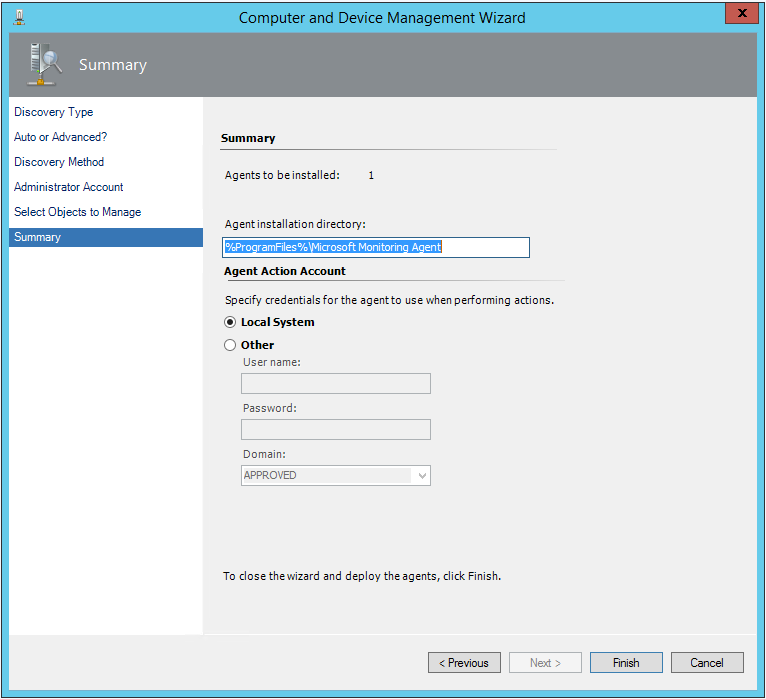766x699 pixels.
Task: Click the Agent installation directory text field
Action: [x=375, y=247]
